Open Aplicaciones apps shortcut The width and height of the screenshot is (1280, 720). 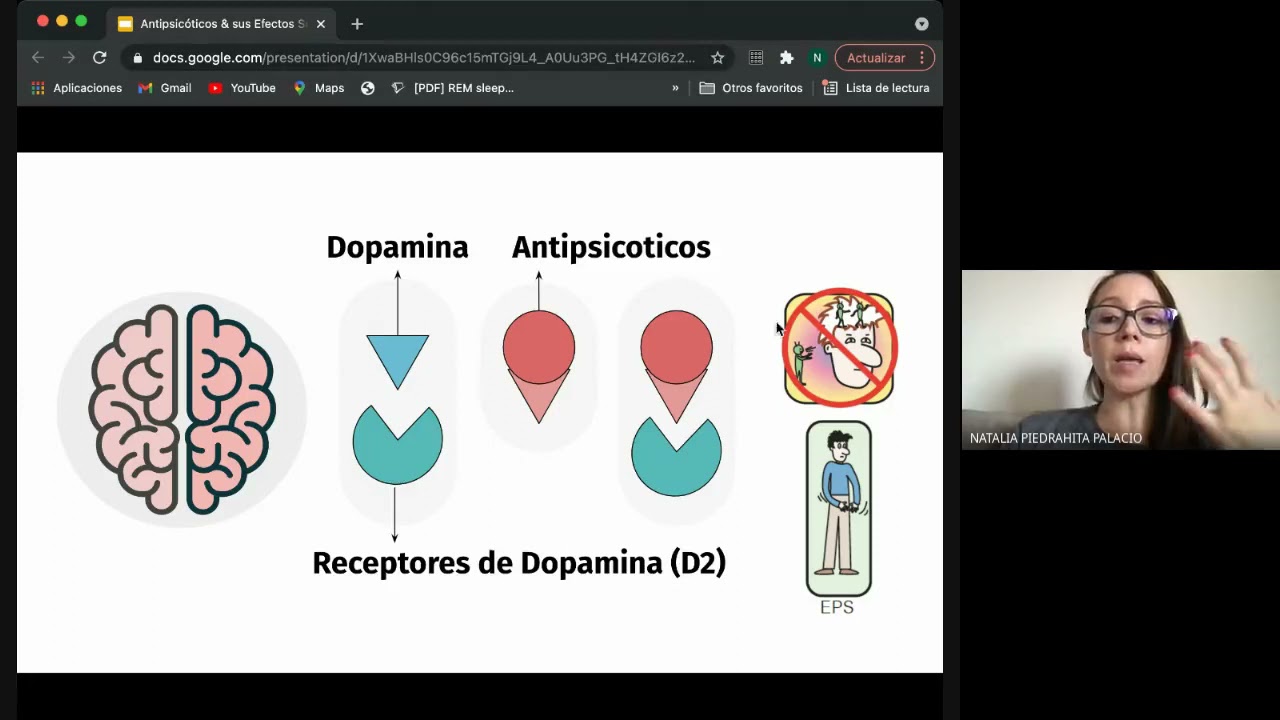76,88
